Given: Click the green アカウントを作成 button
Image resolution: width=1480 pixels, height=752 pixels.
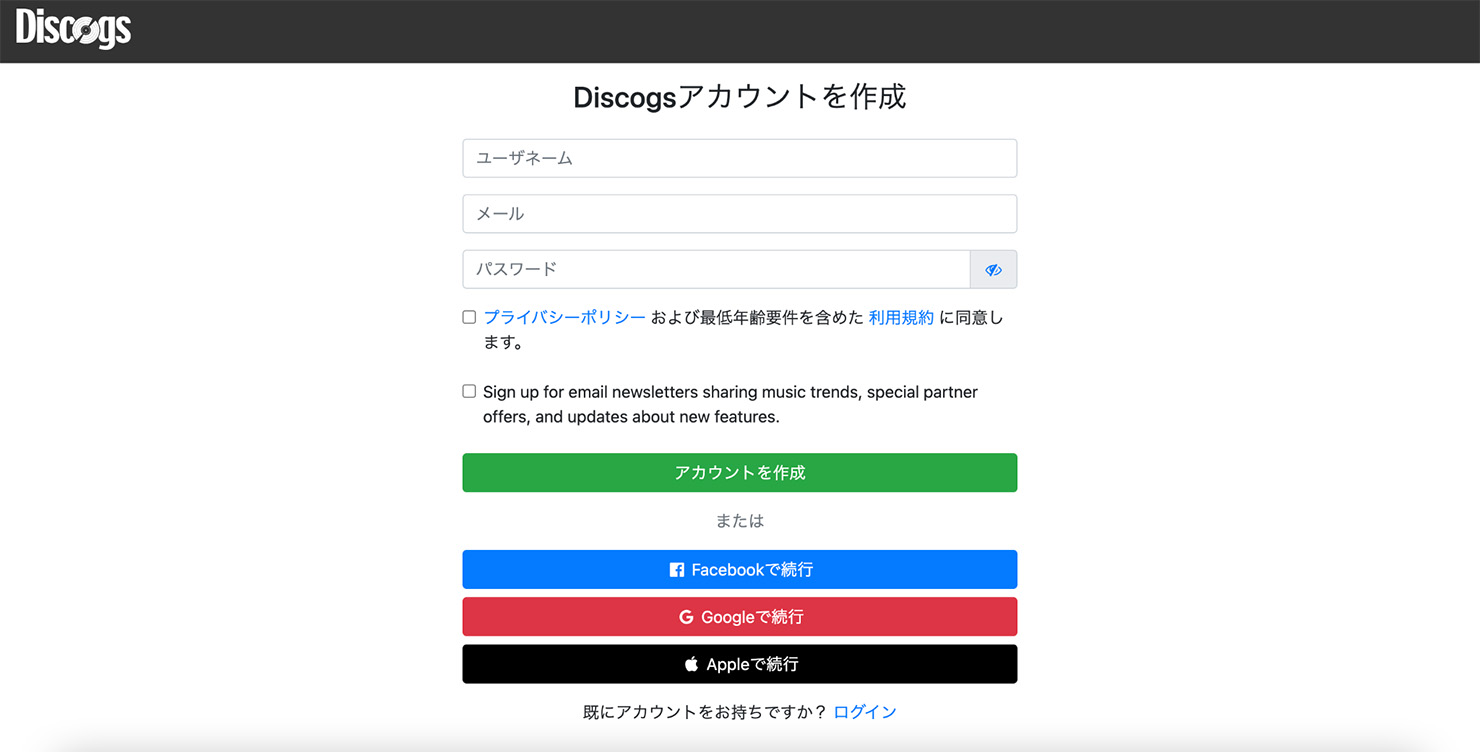Looking at the screenshot, I should (x=740, y=473).
